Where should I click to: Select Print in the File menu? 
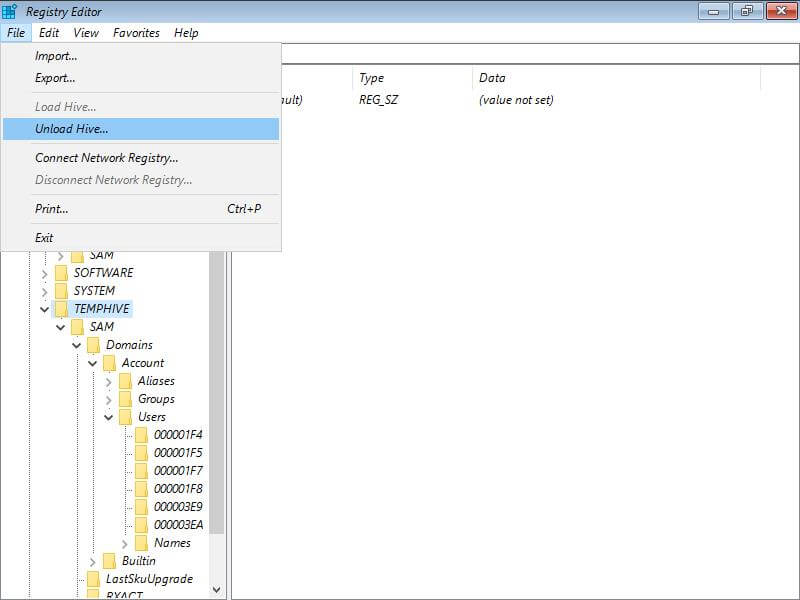tap(141, 209)
